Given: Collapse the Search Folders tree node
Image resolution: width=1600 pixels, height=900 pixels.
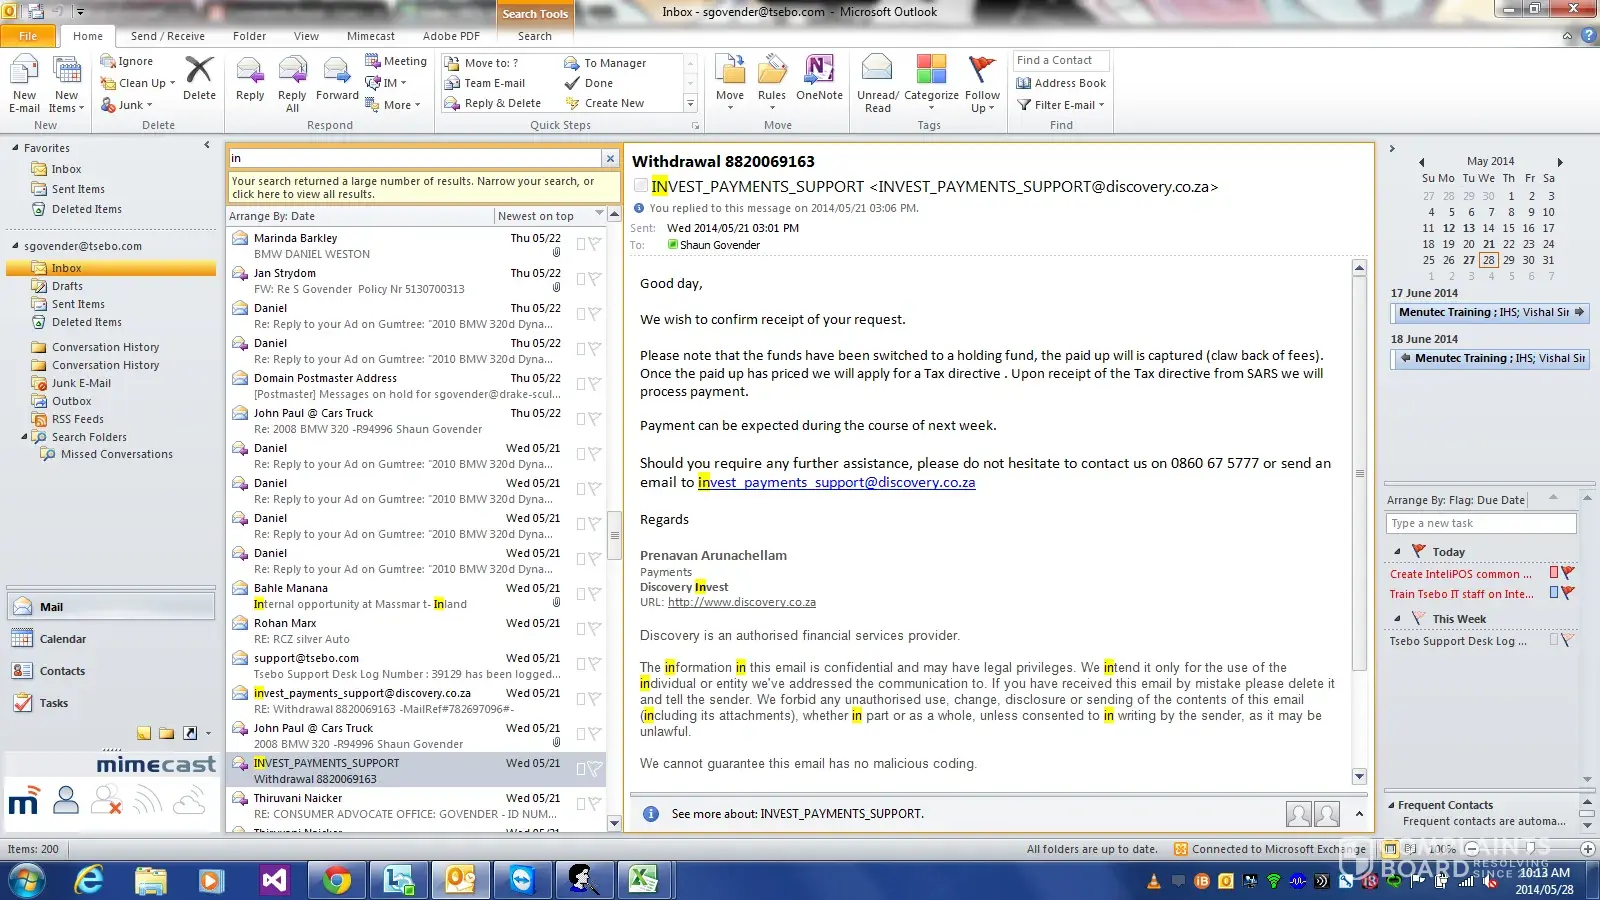Looking at the screenshot, I should pos(24,437).
